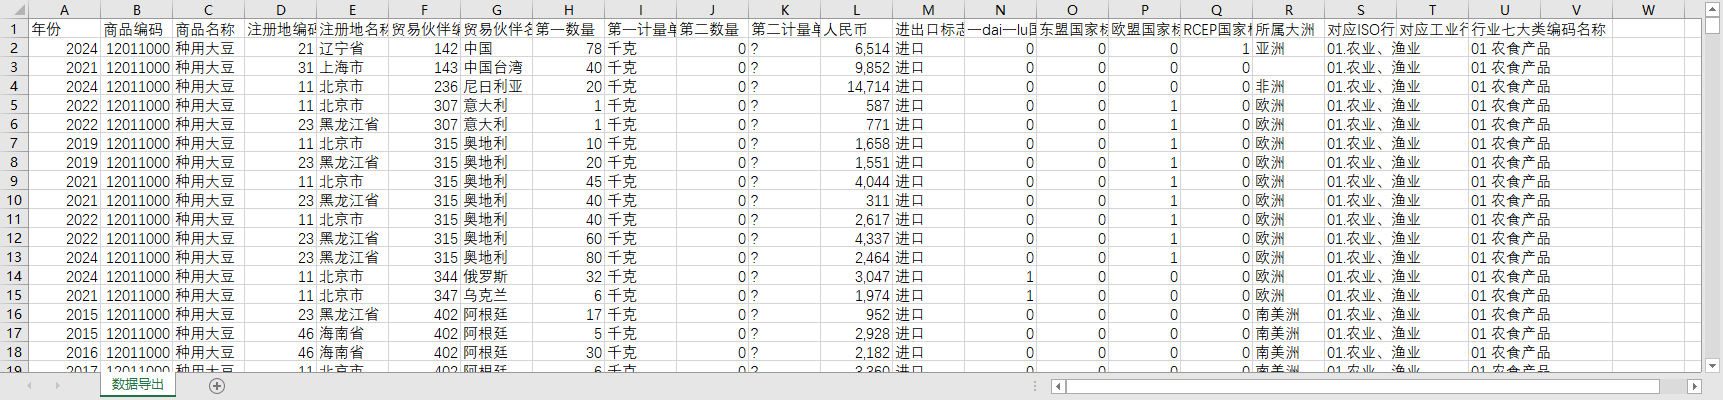Select the 非洲 cell
This screenshot has width=1723, height=400.
(1289, 86)
